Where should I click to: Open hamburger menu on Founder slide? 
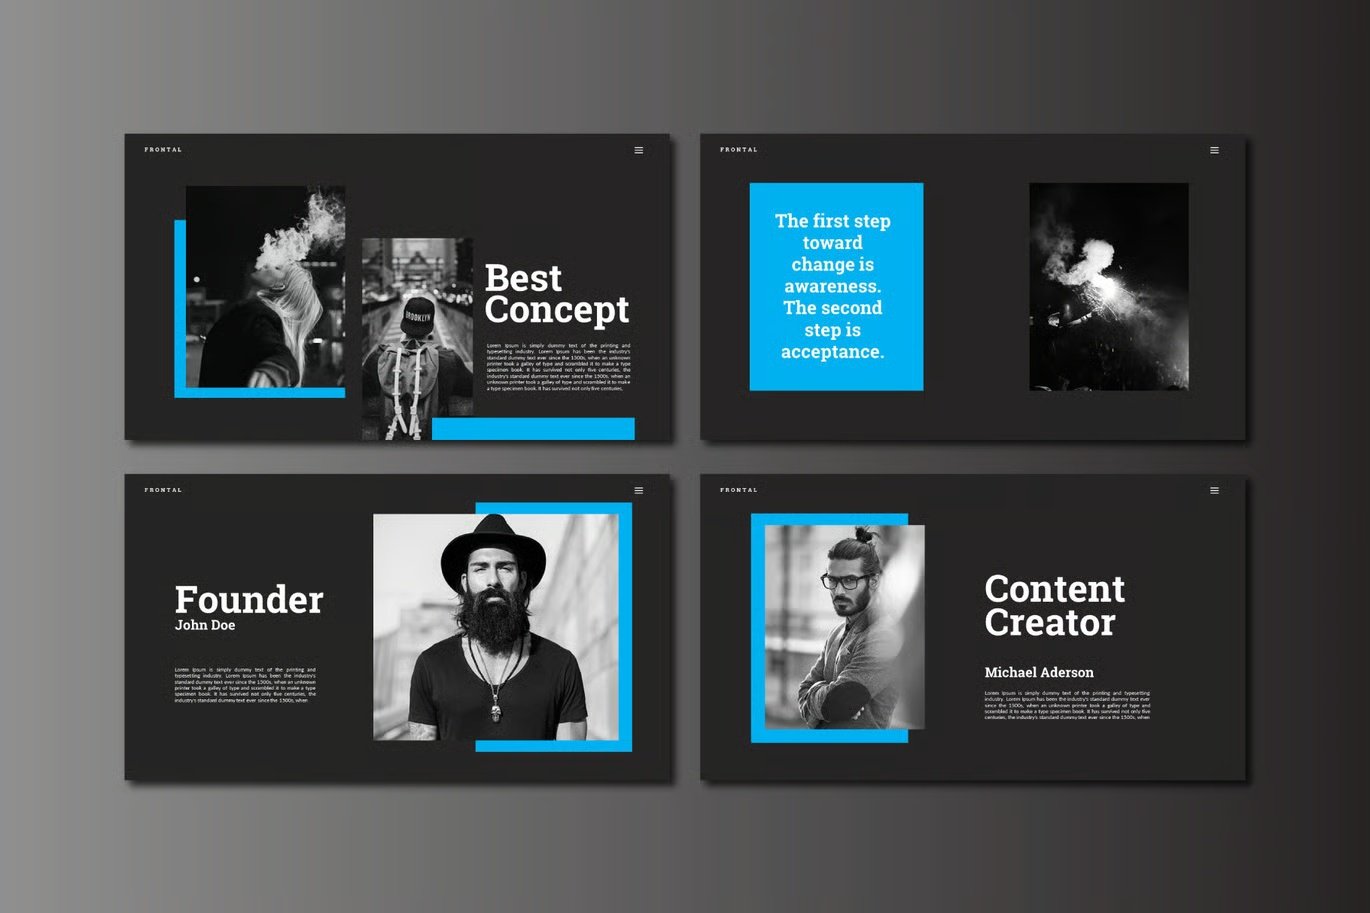639,490
